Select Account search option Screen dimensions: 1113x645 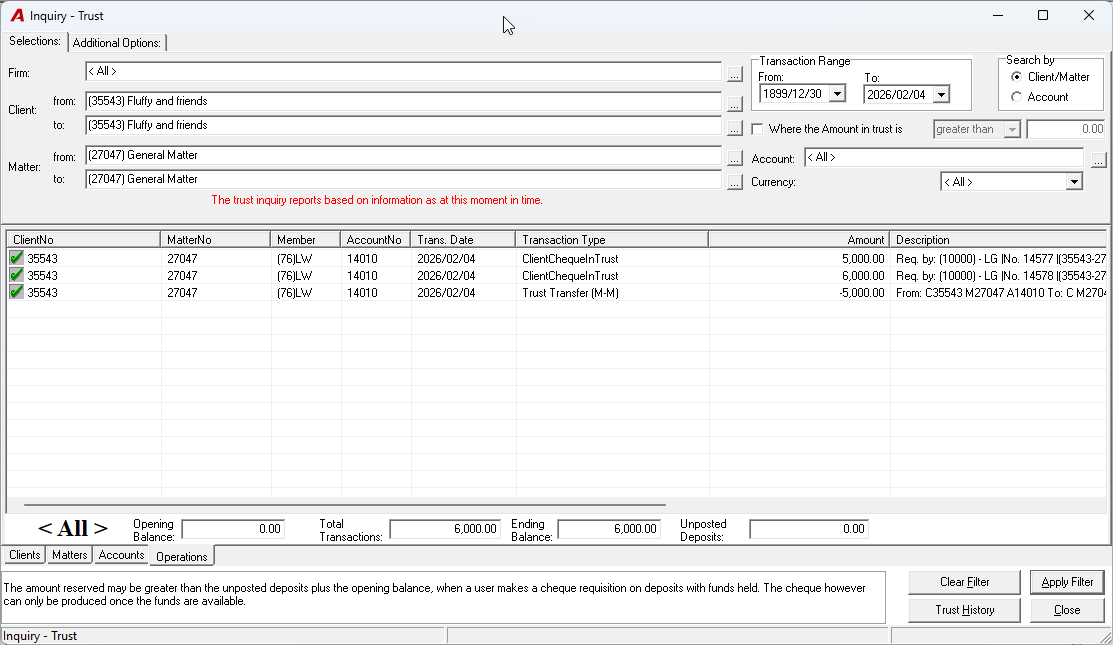point(1016,97)
